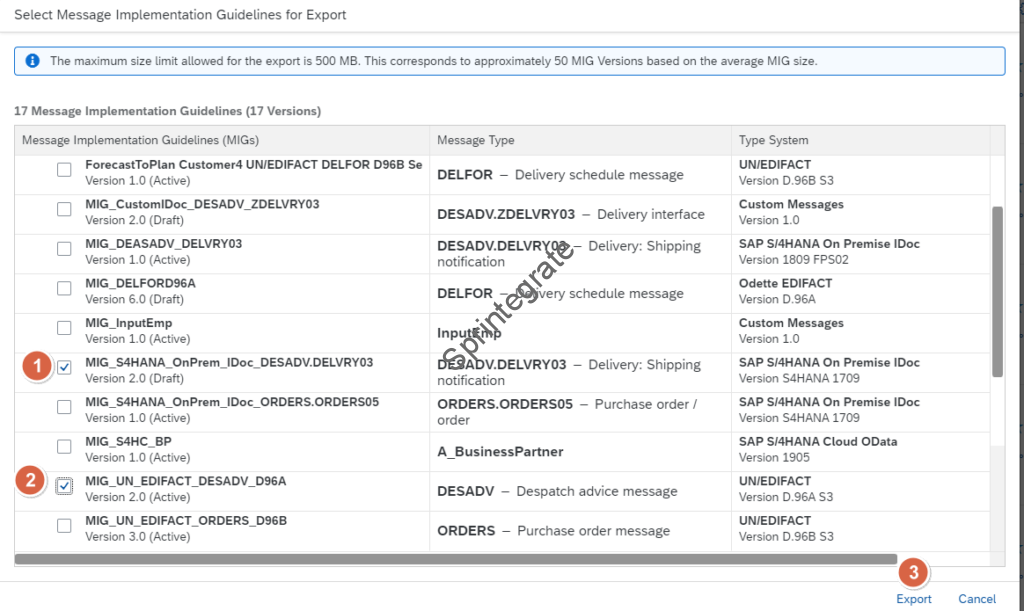Click the Type System column header
The width and height of the screenshot is (1024, 611).
(773, 140)
